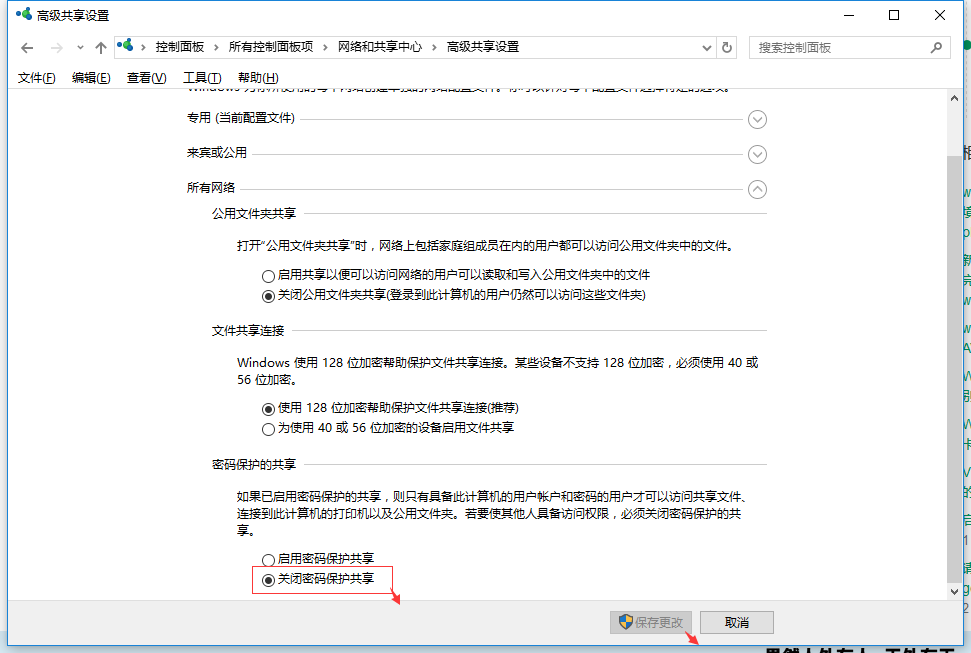Select 使用 128 位加密帮助保护文件共享连接 radio button
The width and height of the screenshot is (971, 653).
pos(268,409)
